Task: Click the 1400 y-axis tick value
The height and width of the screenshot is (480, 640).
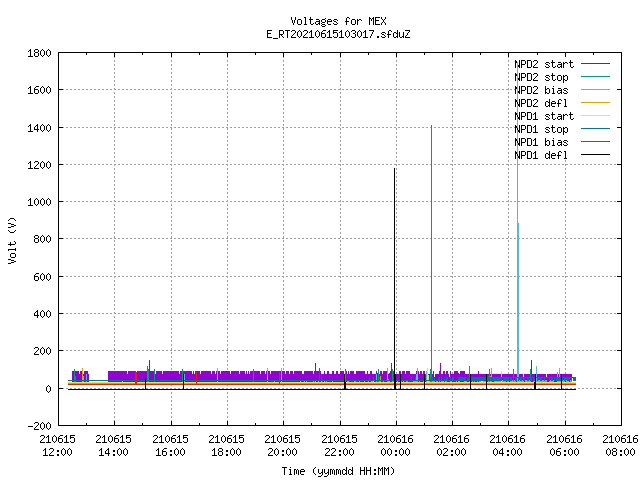Action: [39, 128]
